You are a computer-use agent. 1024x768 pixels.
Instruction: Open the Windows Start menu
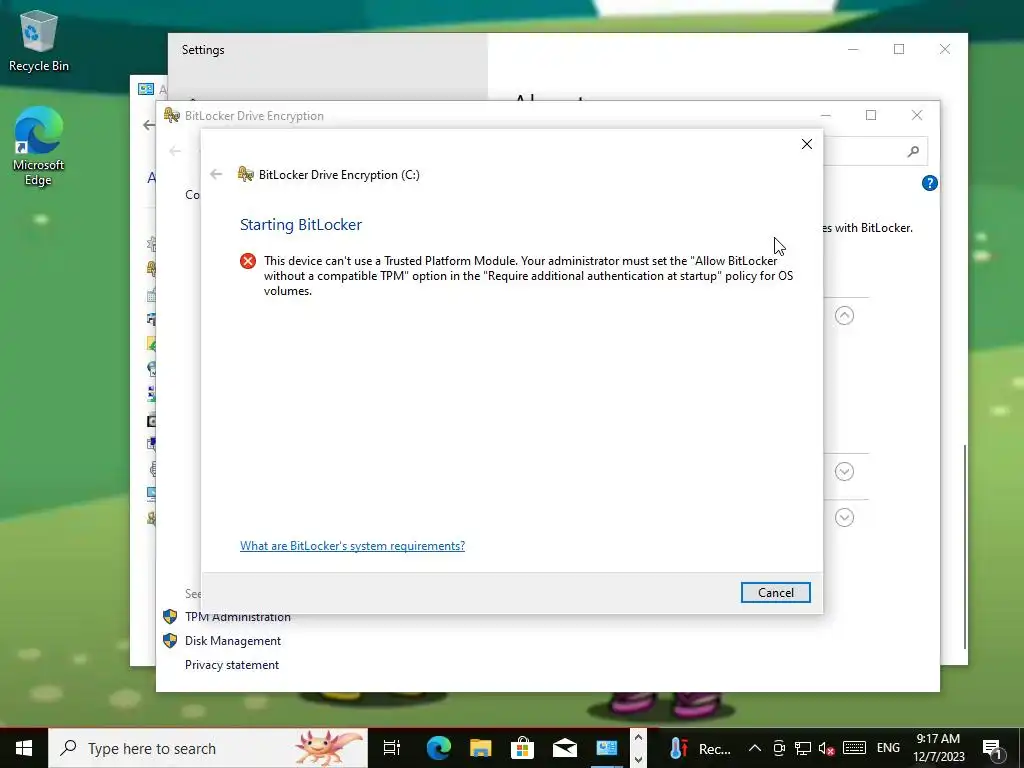24,748
